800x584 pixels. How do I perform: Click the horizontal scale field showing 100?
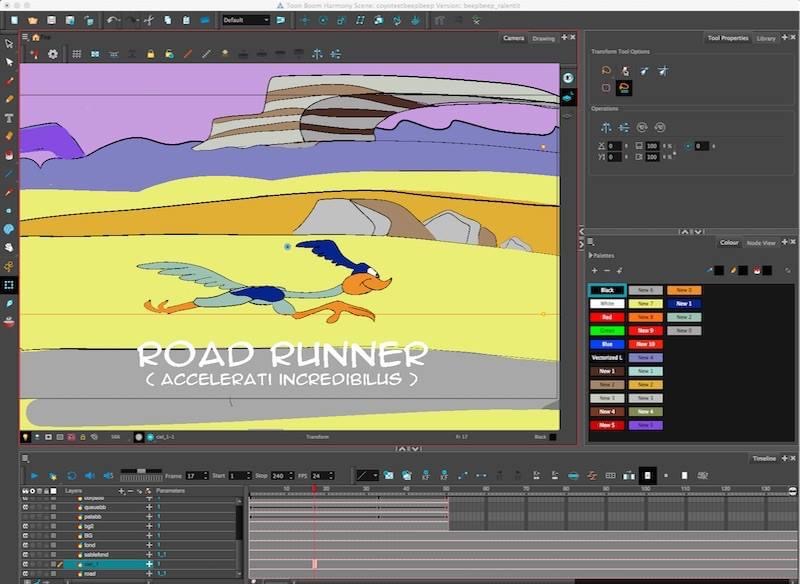click(x=652, y=146)
